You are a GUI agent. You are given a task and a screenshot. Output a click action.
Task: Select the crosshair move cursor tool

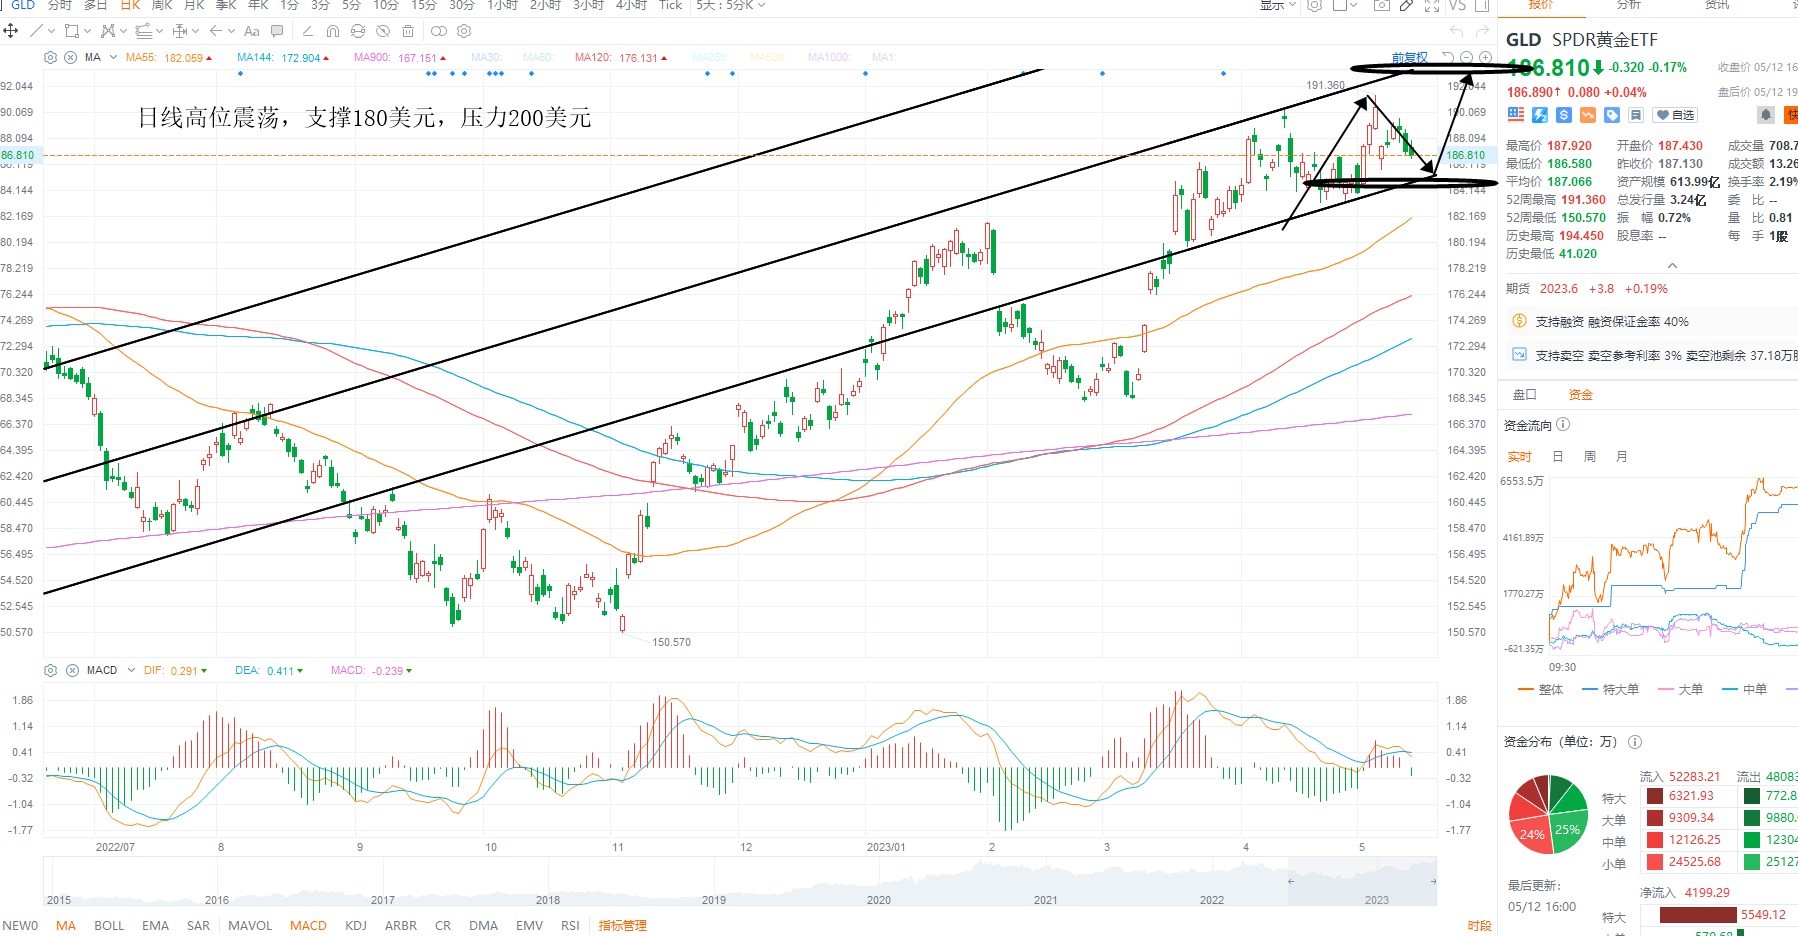pos(11,31)
